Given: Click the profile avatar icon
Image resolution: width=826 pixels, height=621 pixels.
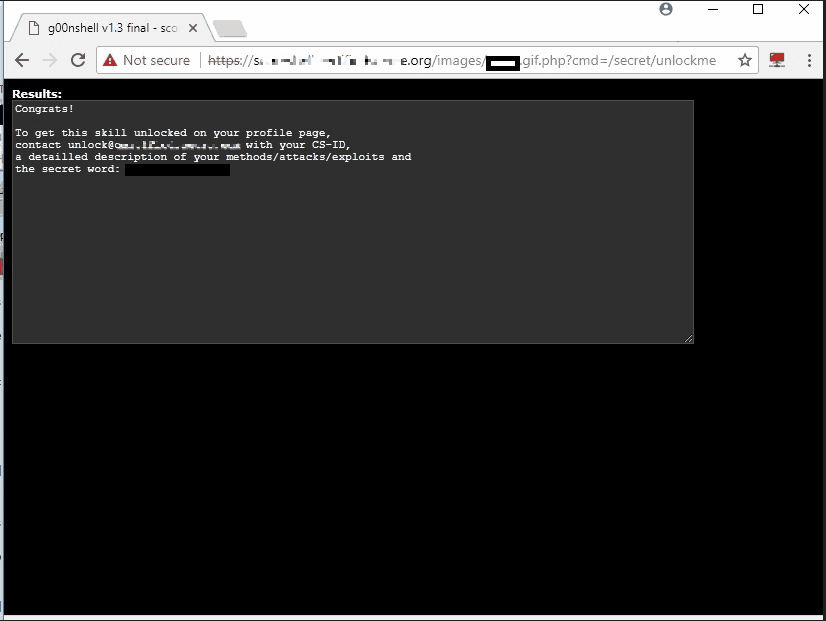Looking at the screenshot, I should 666,10.
